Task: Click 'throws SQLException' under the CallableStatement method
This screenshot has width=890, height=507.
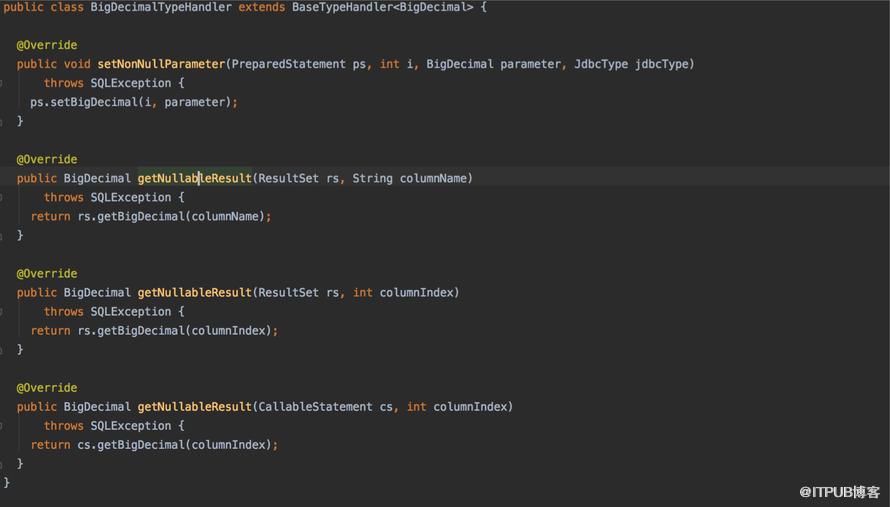Action: click(x=107, y=426)
